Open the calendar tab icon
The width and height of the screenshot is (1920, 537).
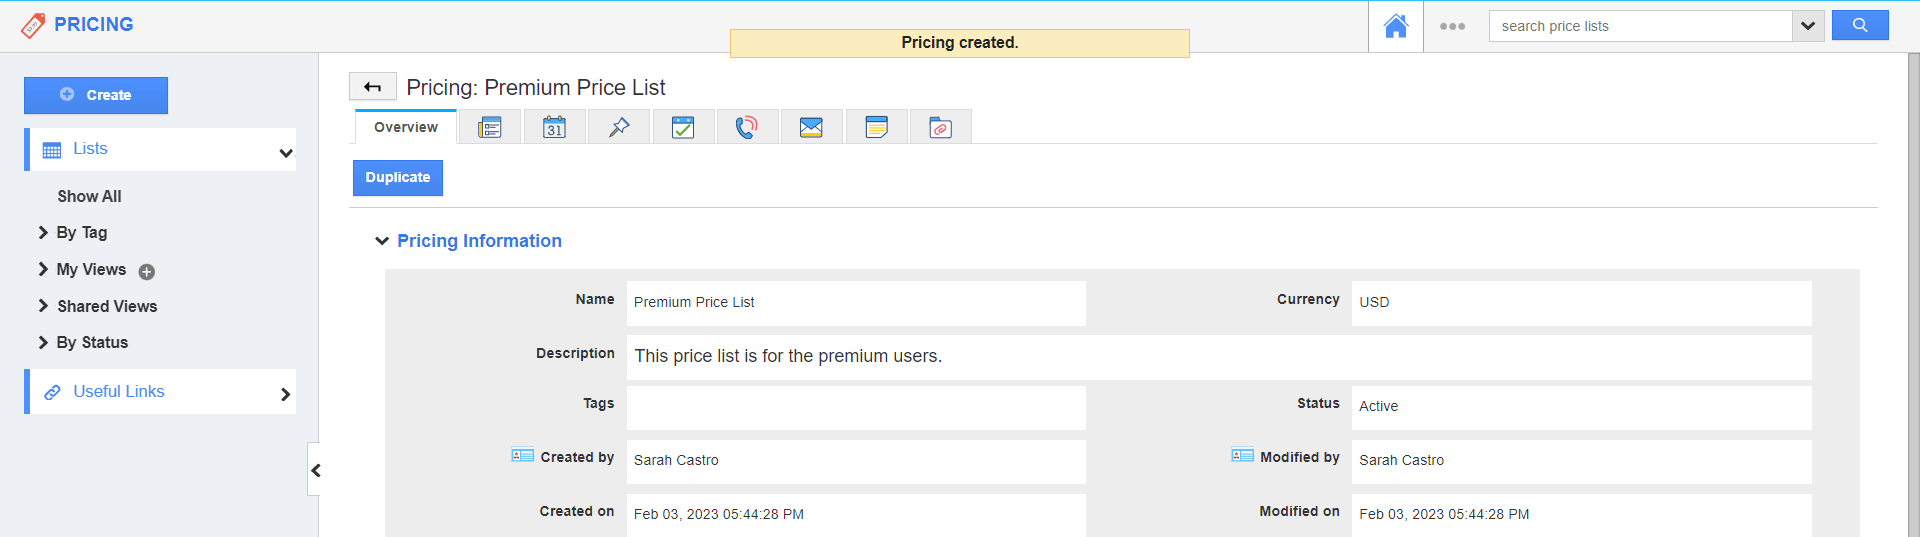pyautogui.click(x=554, y=128)
